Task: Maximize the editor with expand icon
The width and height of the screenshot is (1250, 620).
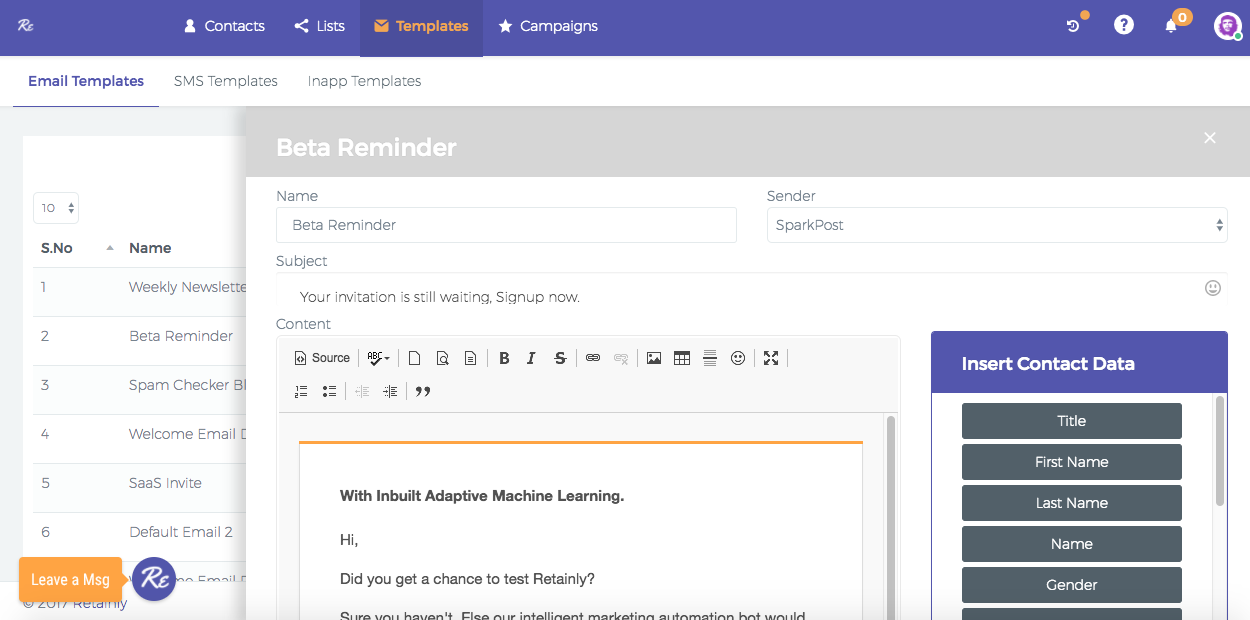Action: [771, 358]
